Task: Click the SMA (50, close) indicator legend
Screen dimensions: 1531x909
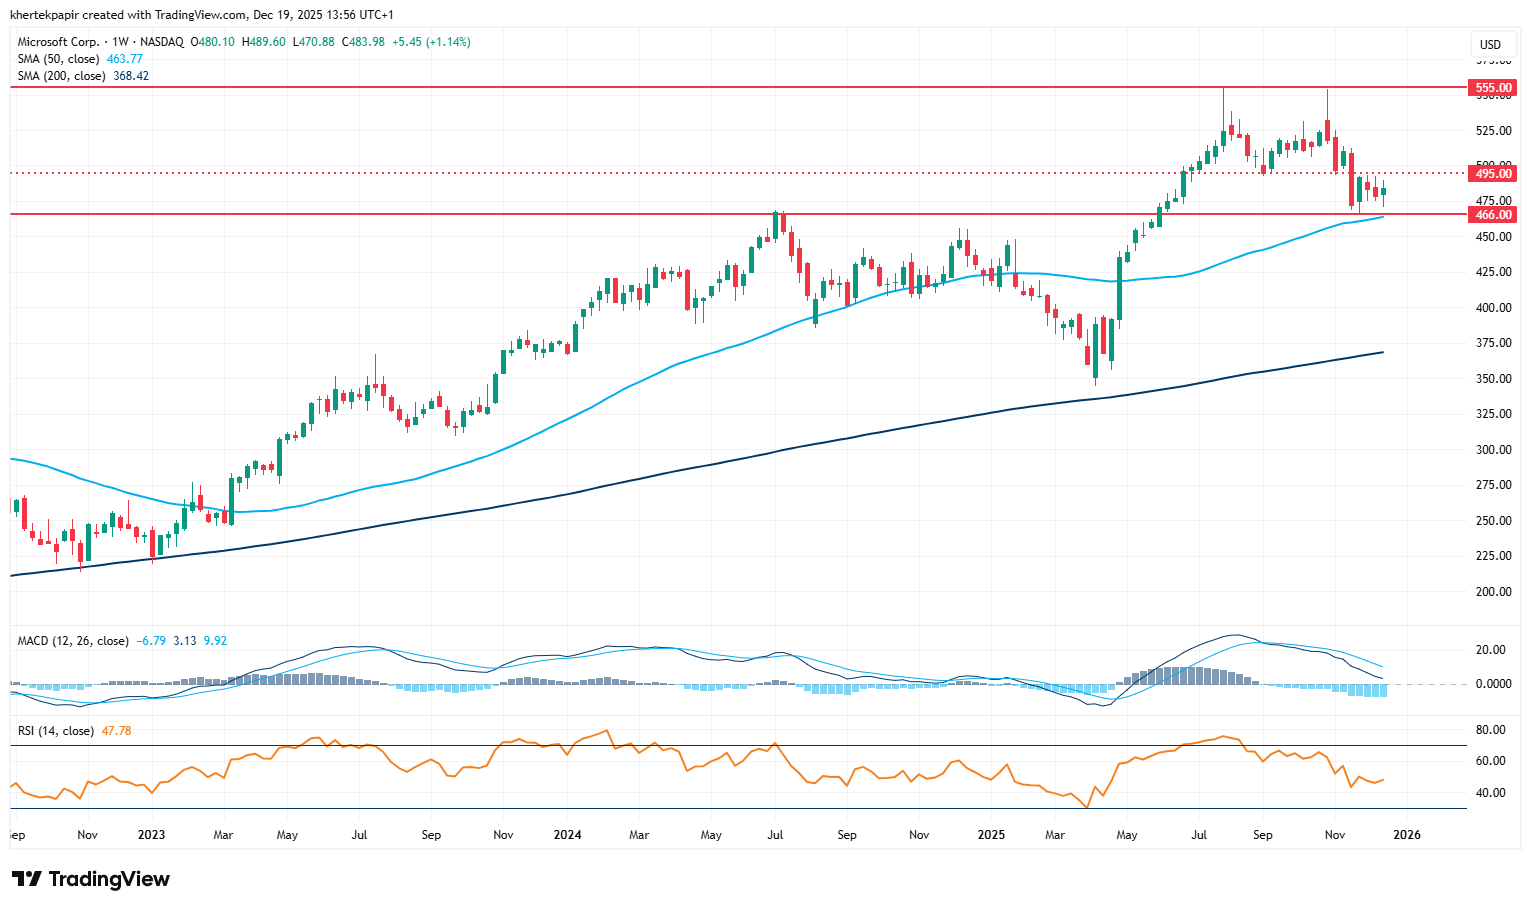Action: 59,59
